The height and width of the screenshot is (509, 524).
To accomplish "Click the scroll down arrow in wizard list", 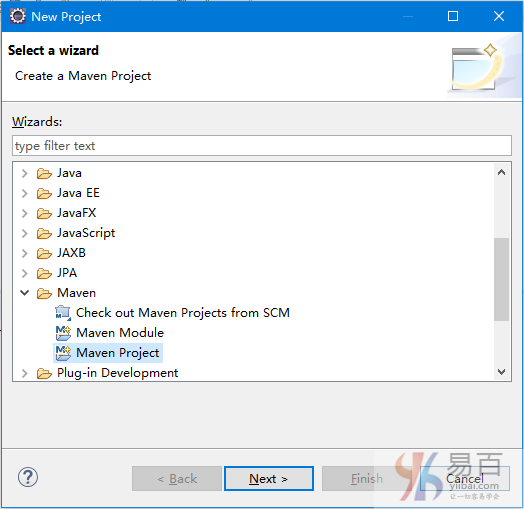I will (501, 372).
